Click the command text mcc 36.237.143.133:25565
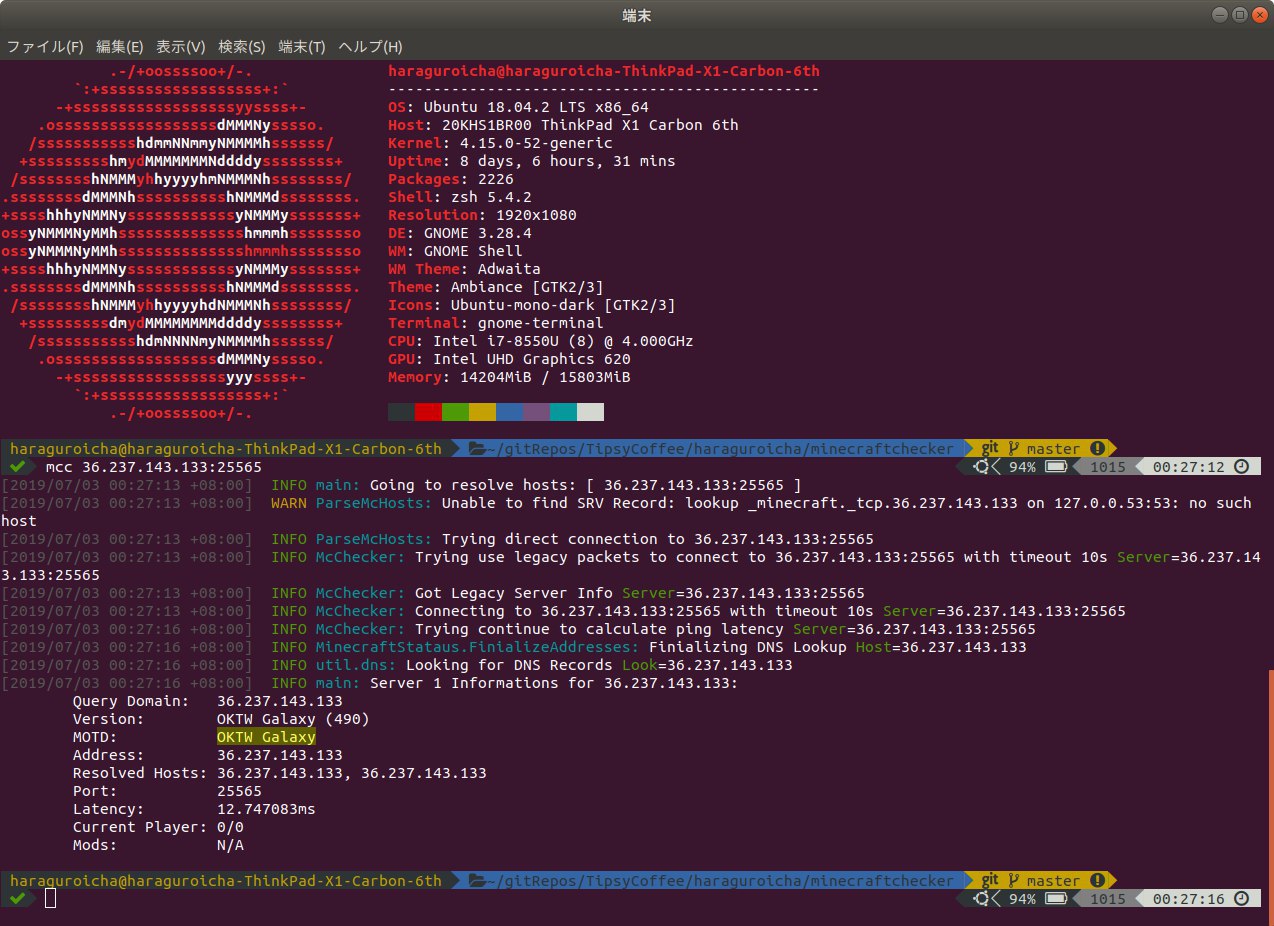1274x926 pixels. coord(154,467)
